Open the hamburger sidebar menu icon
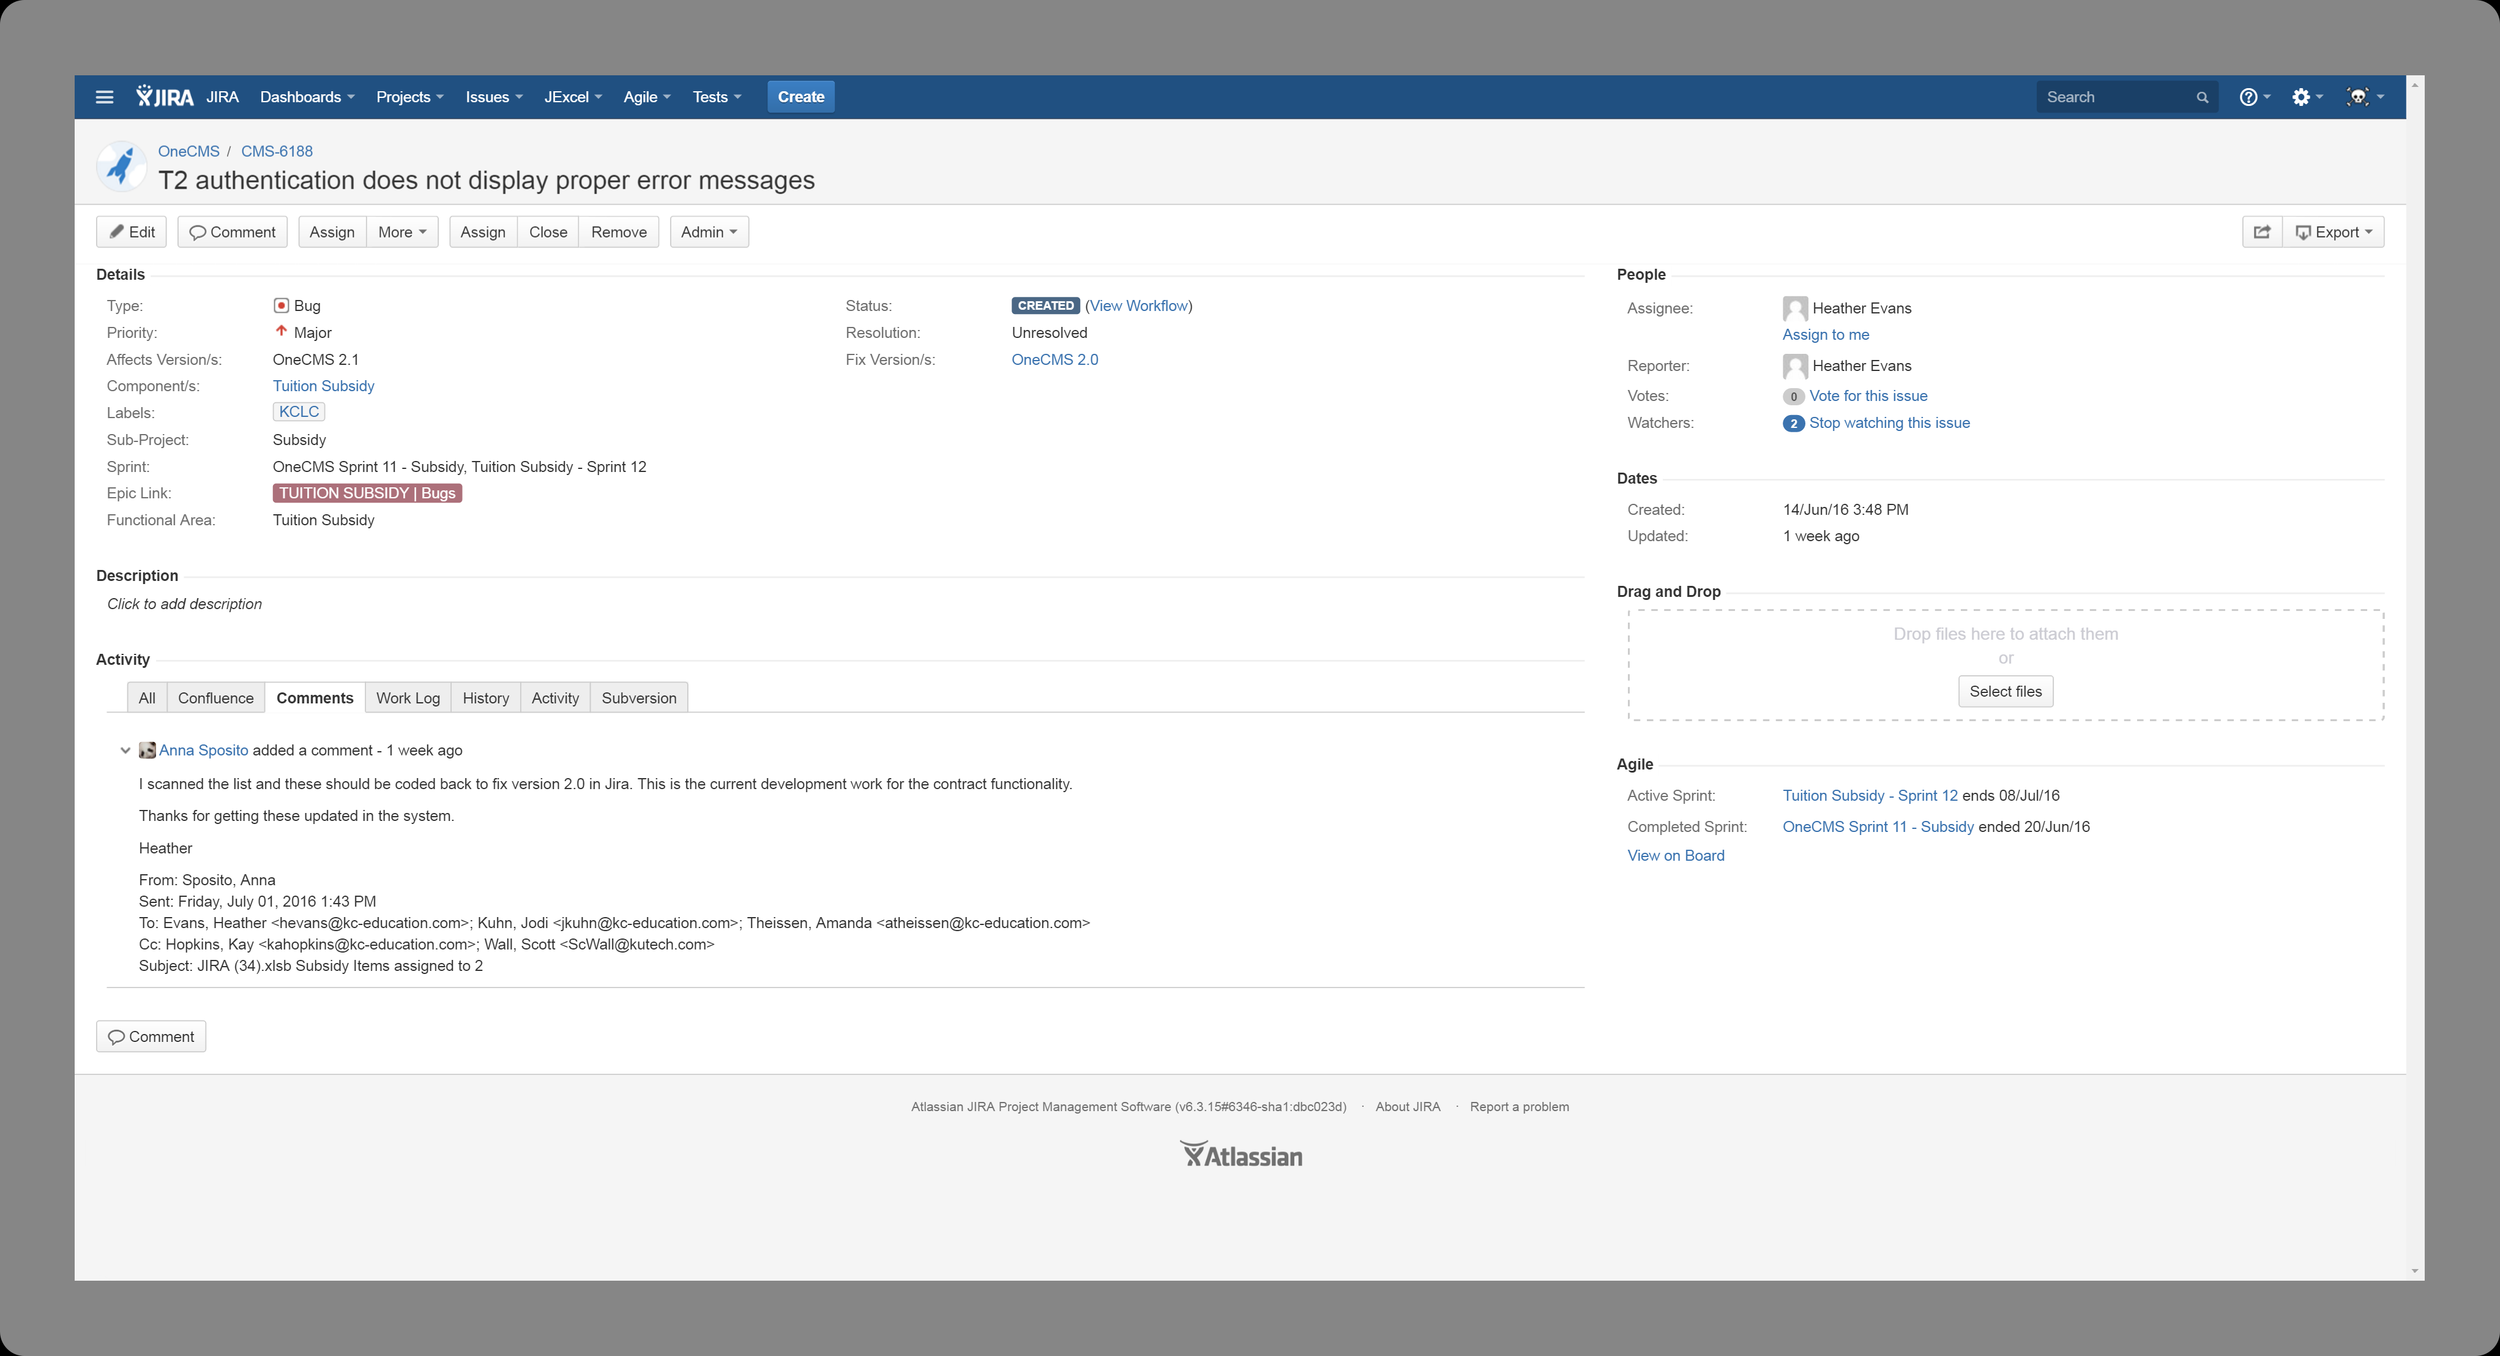The width and height of the screenshot is (2500, 1356). (x=104, y=97)
